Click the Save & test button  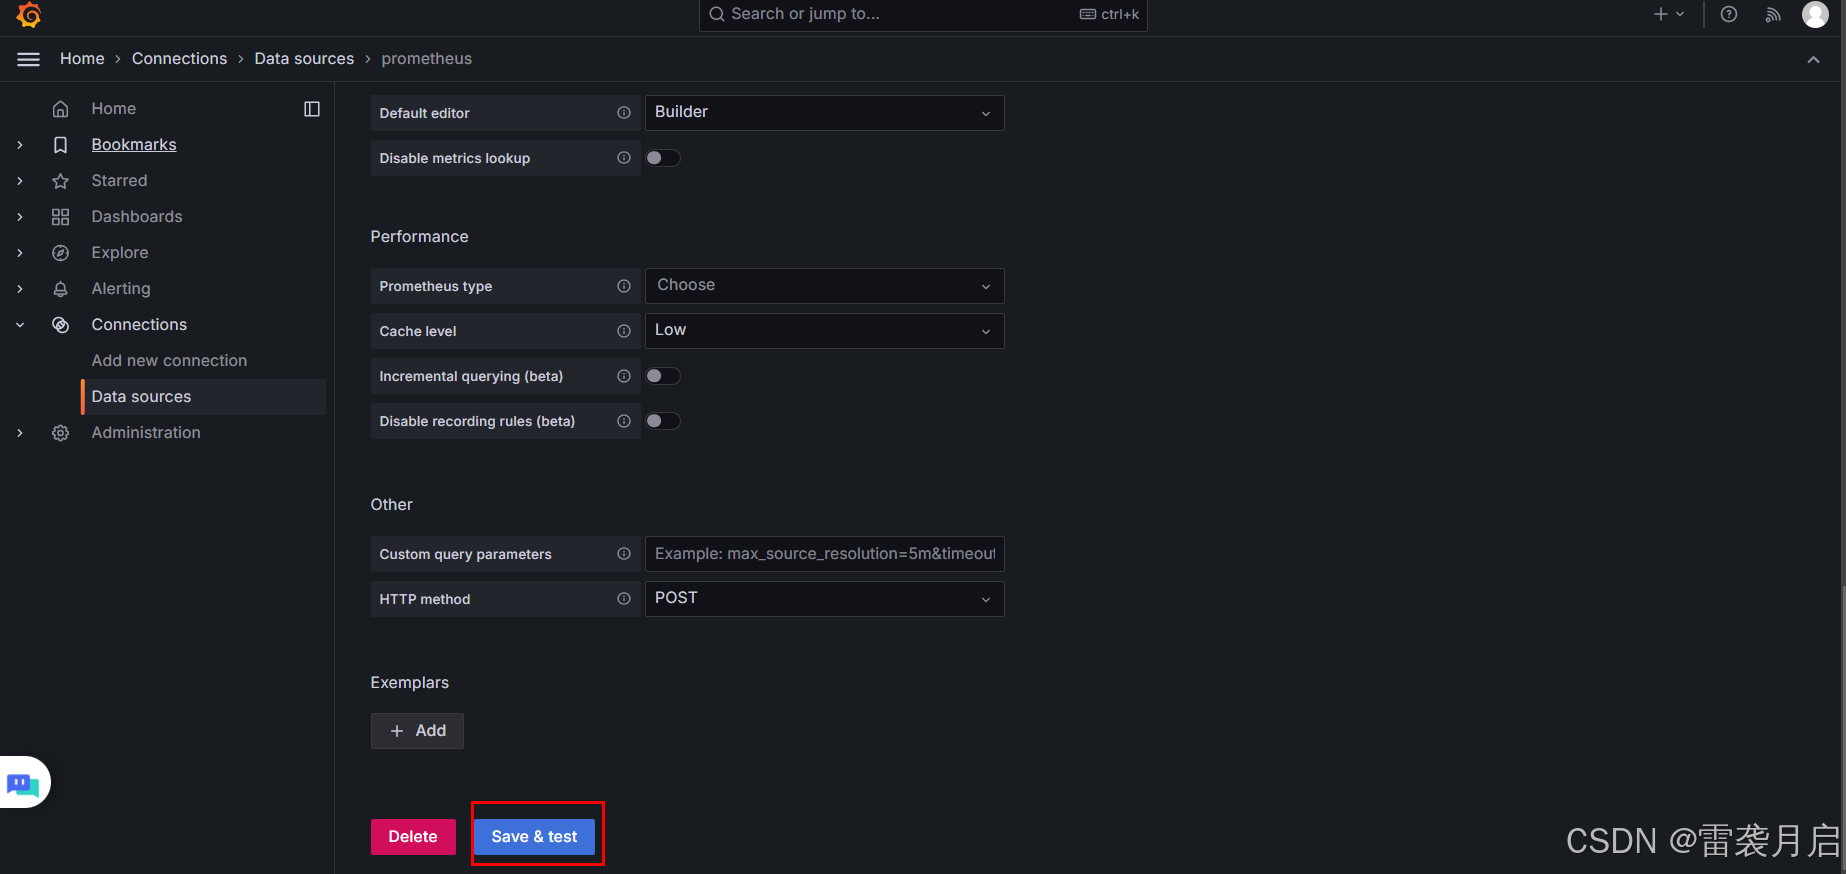point(534,837)
